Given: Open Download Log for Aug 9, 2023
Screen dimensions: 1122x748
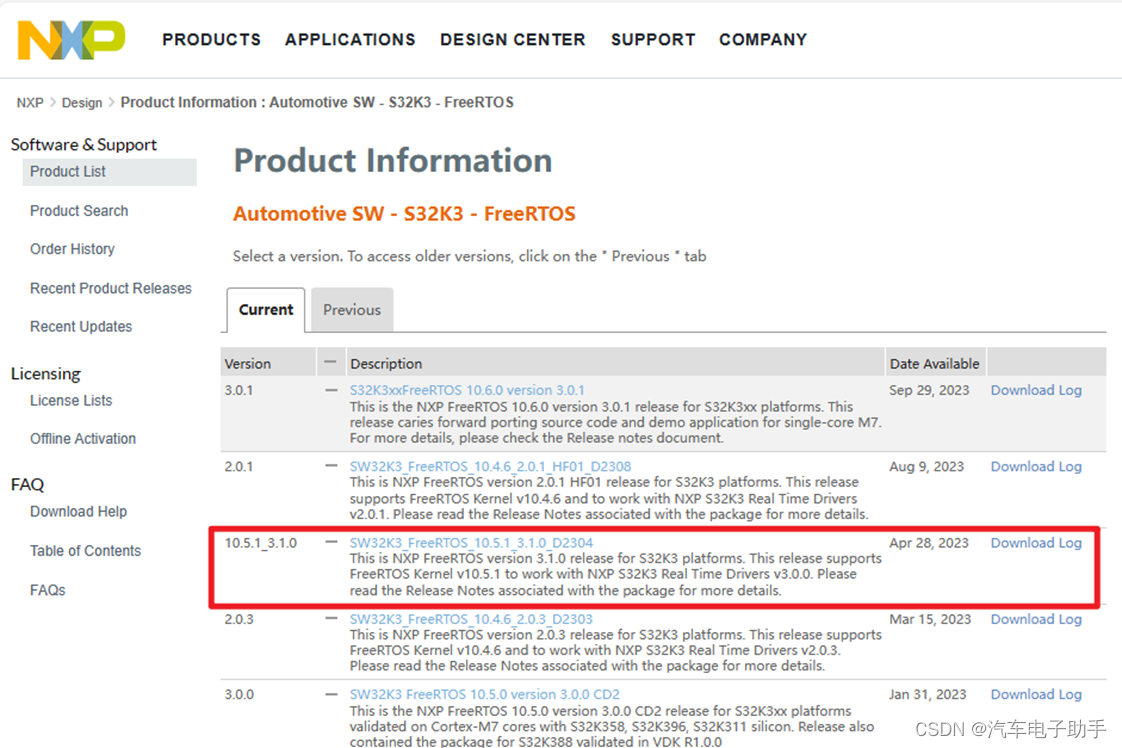Looking at the screenshot, I should tap(1036, 467).
